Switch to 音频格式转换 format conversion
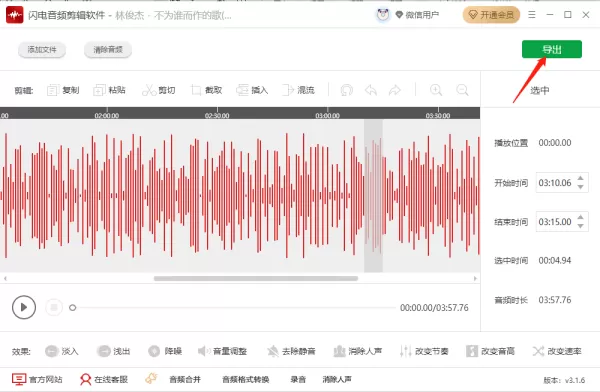 (x=246, y=379)
